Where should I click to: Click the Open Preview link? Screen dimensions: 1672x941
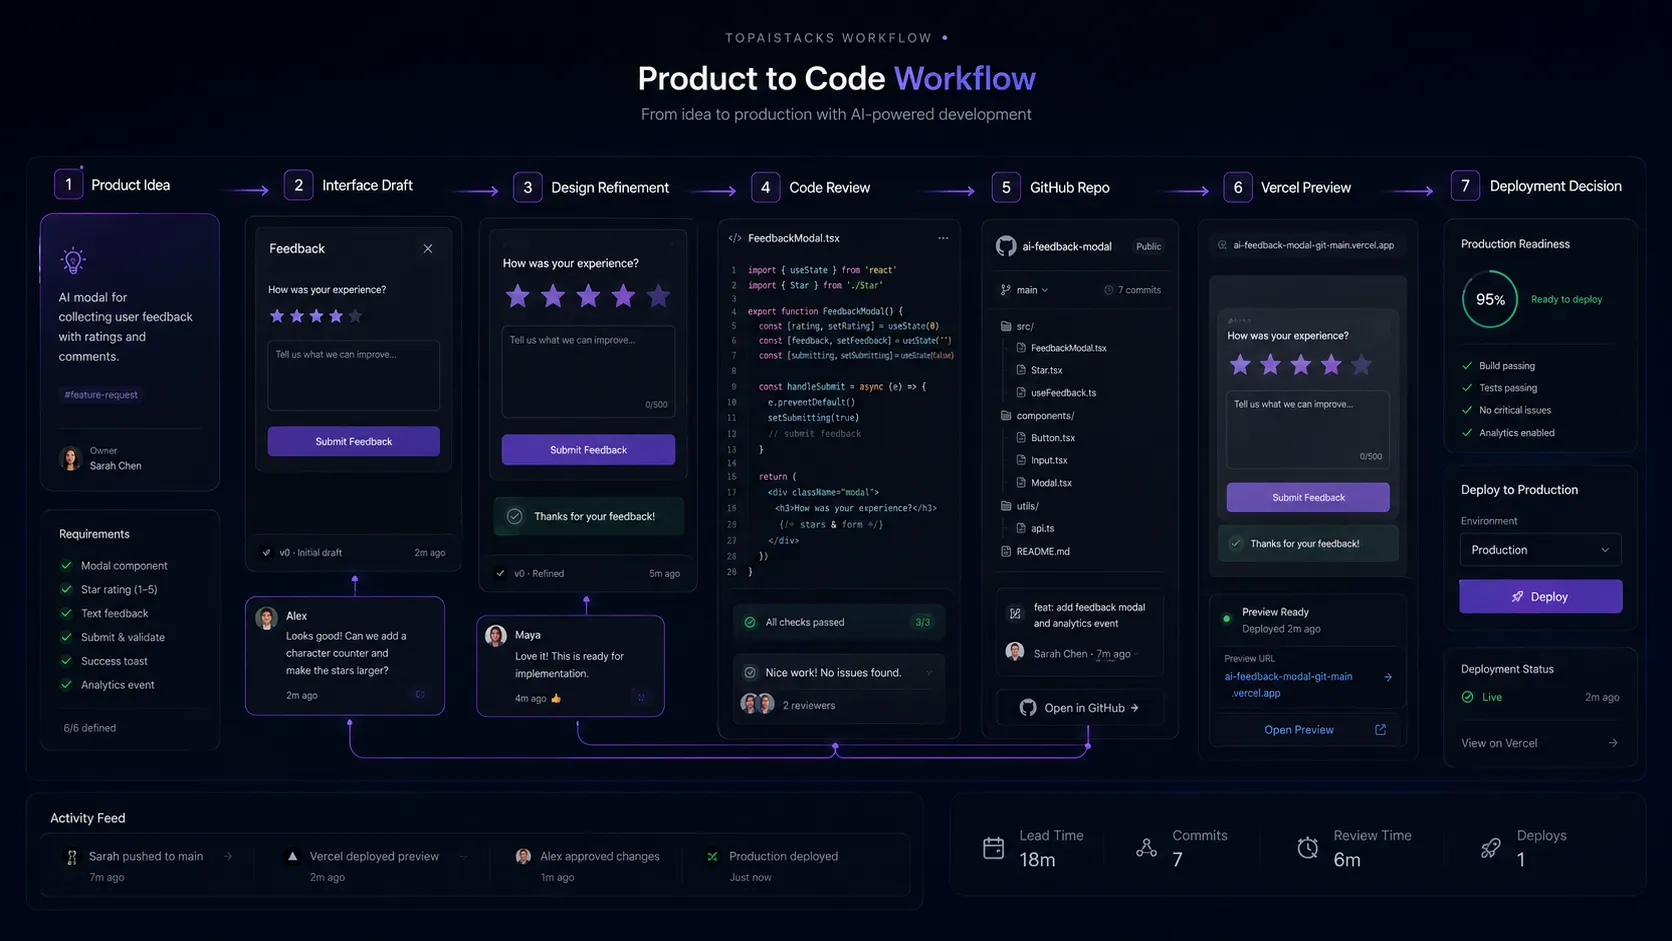tap(1299, 730)
